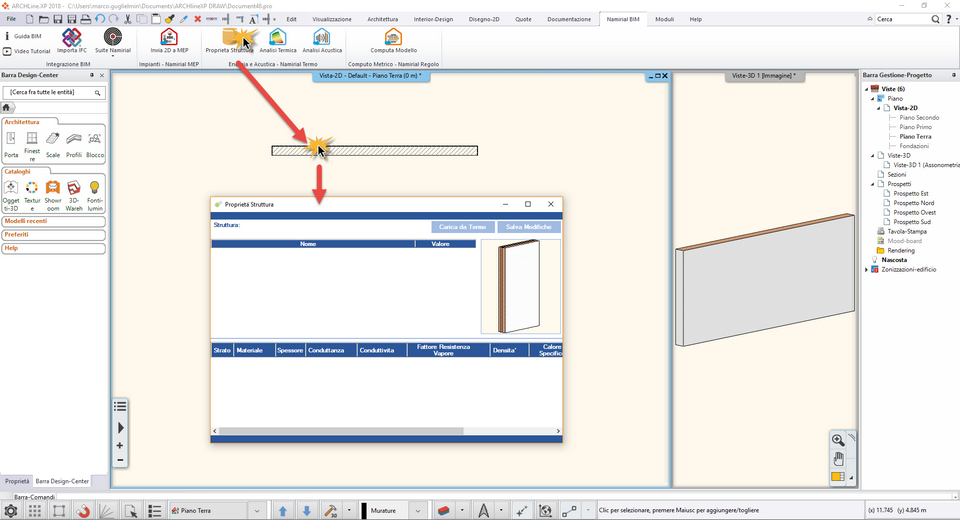The width and height of the screenshot is (960, 520).
Task: Open the Documentazione tab
Action: tap(569, 19)
